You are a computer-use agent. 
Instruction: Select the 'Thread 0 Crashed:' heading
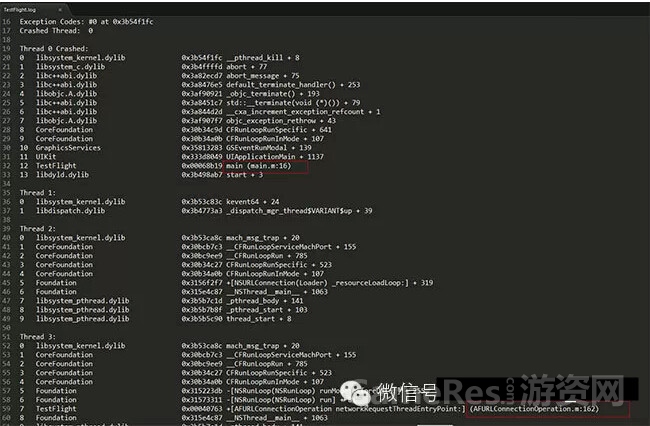[x=54, y=48]
